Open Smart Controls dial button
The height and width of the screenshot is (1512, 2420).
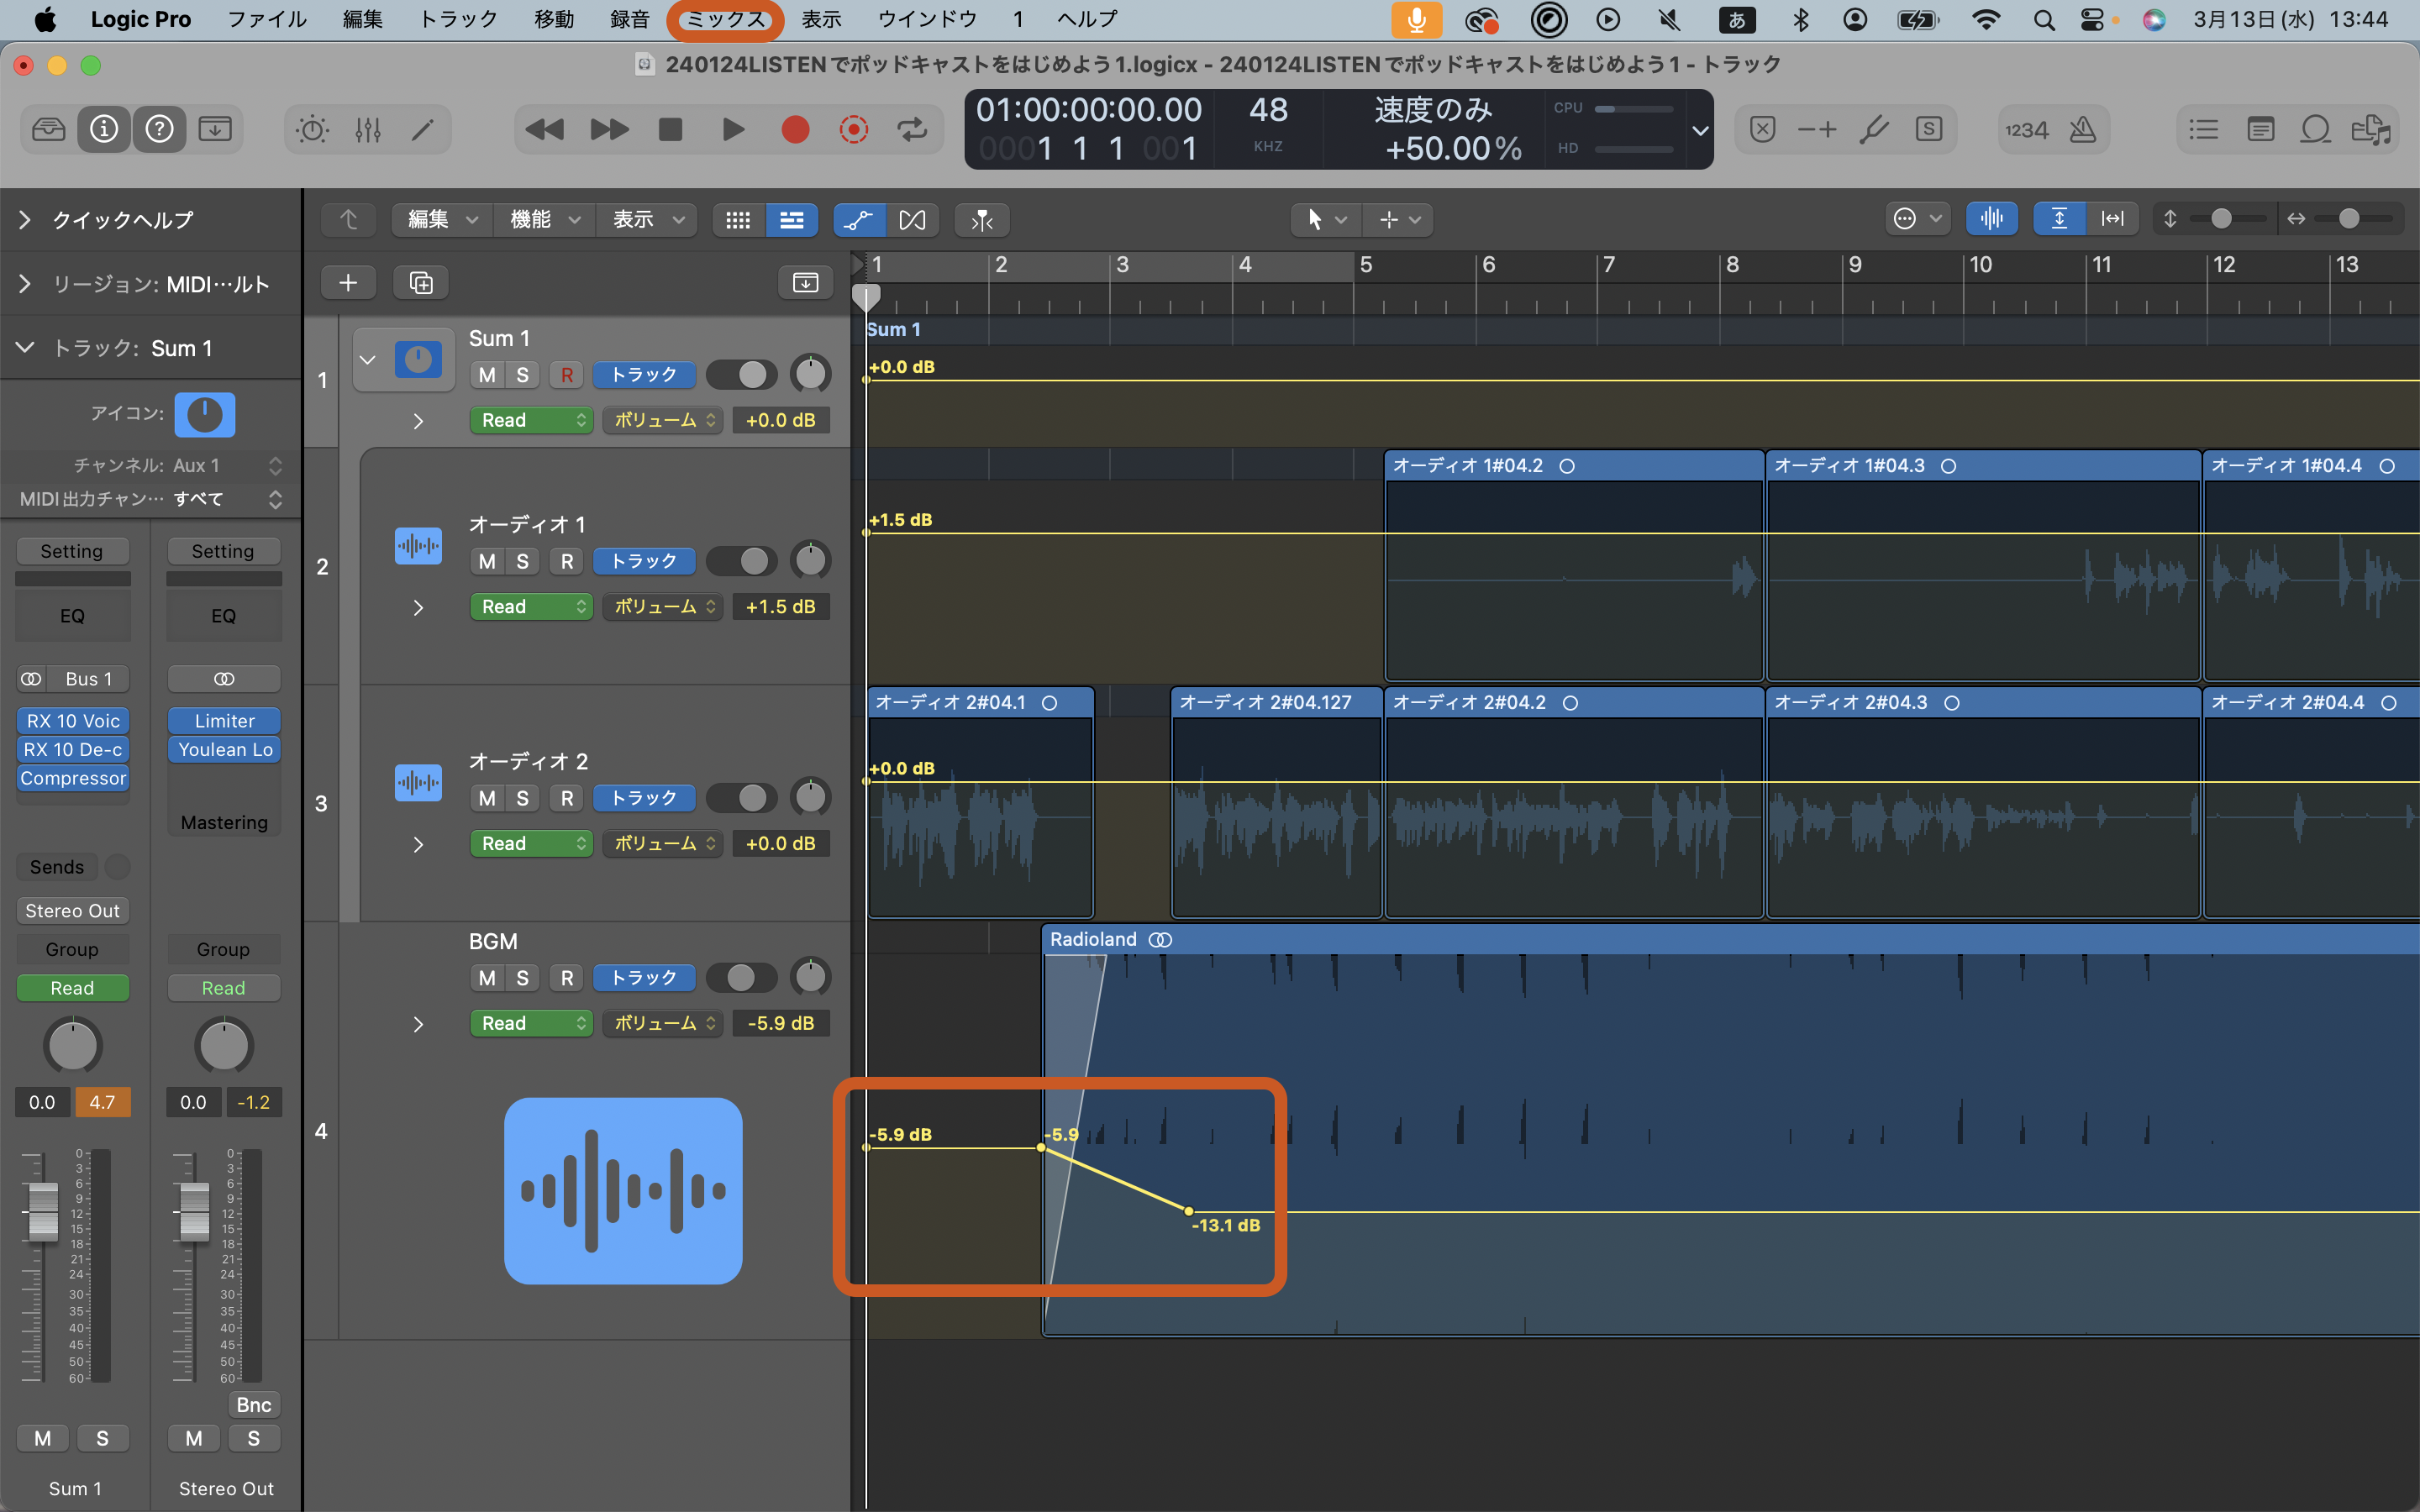(x=312, y=130)
